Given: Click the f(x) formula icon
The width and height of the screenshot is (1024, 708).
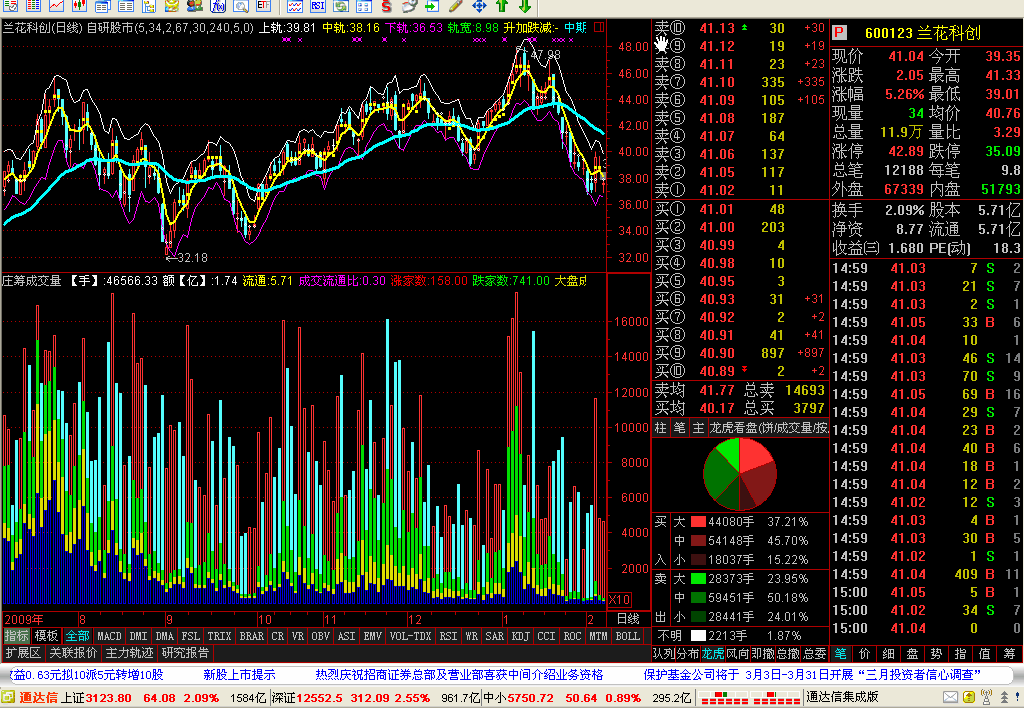Looking at the screenshot, I should tap(217, 7).
